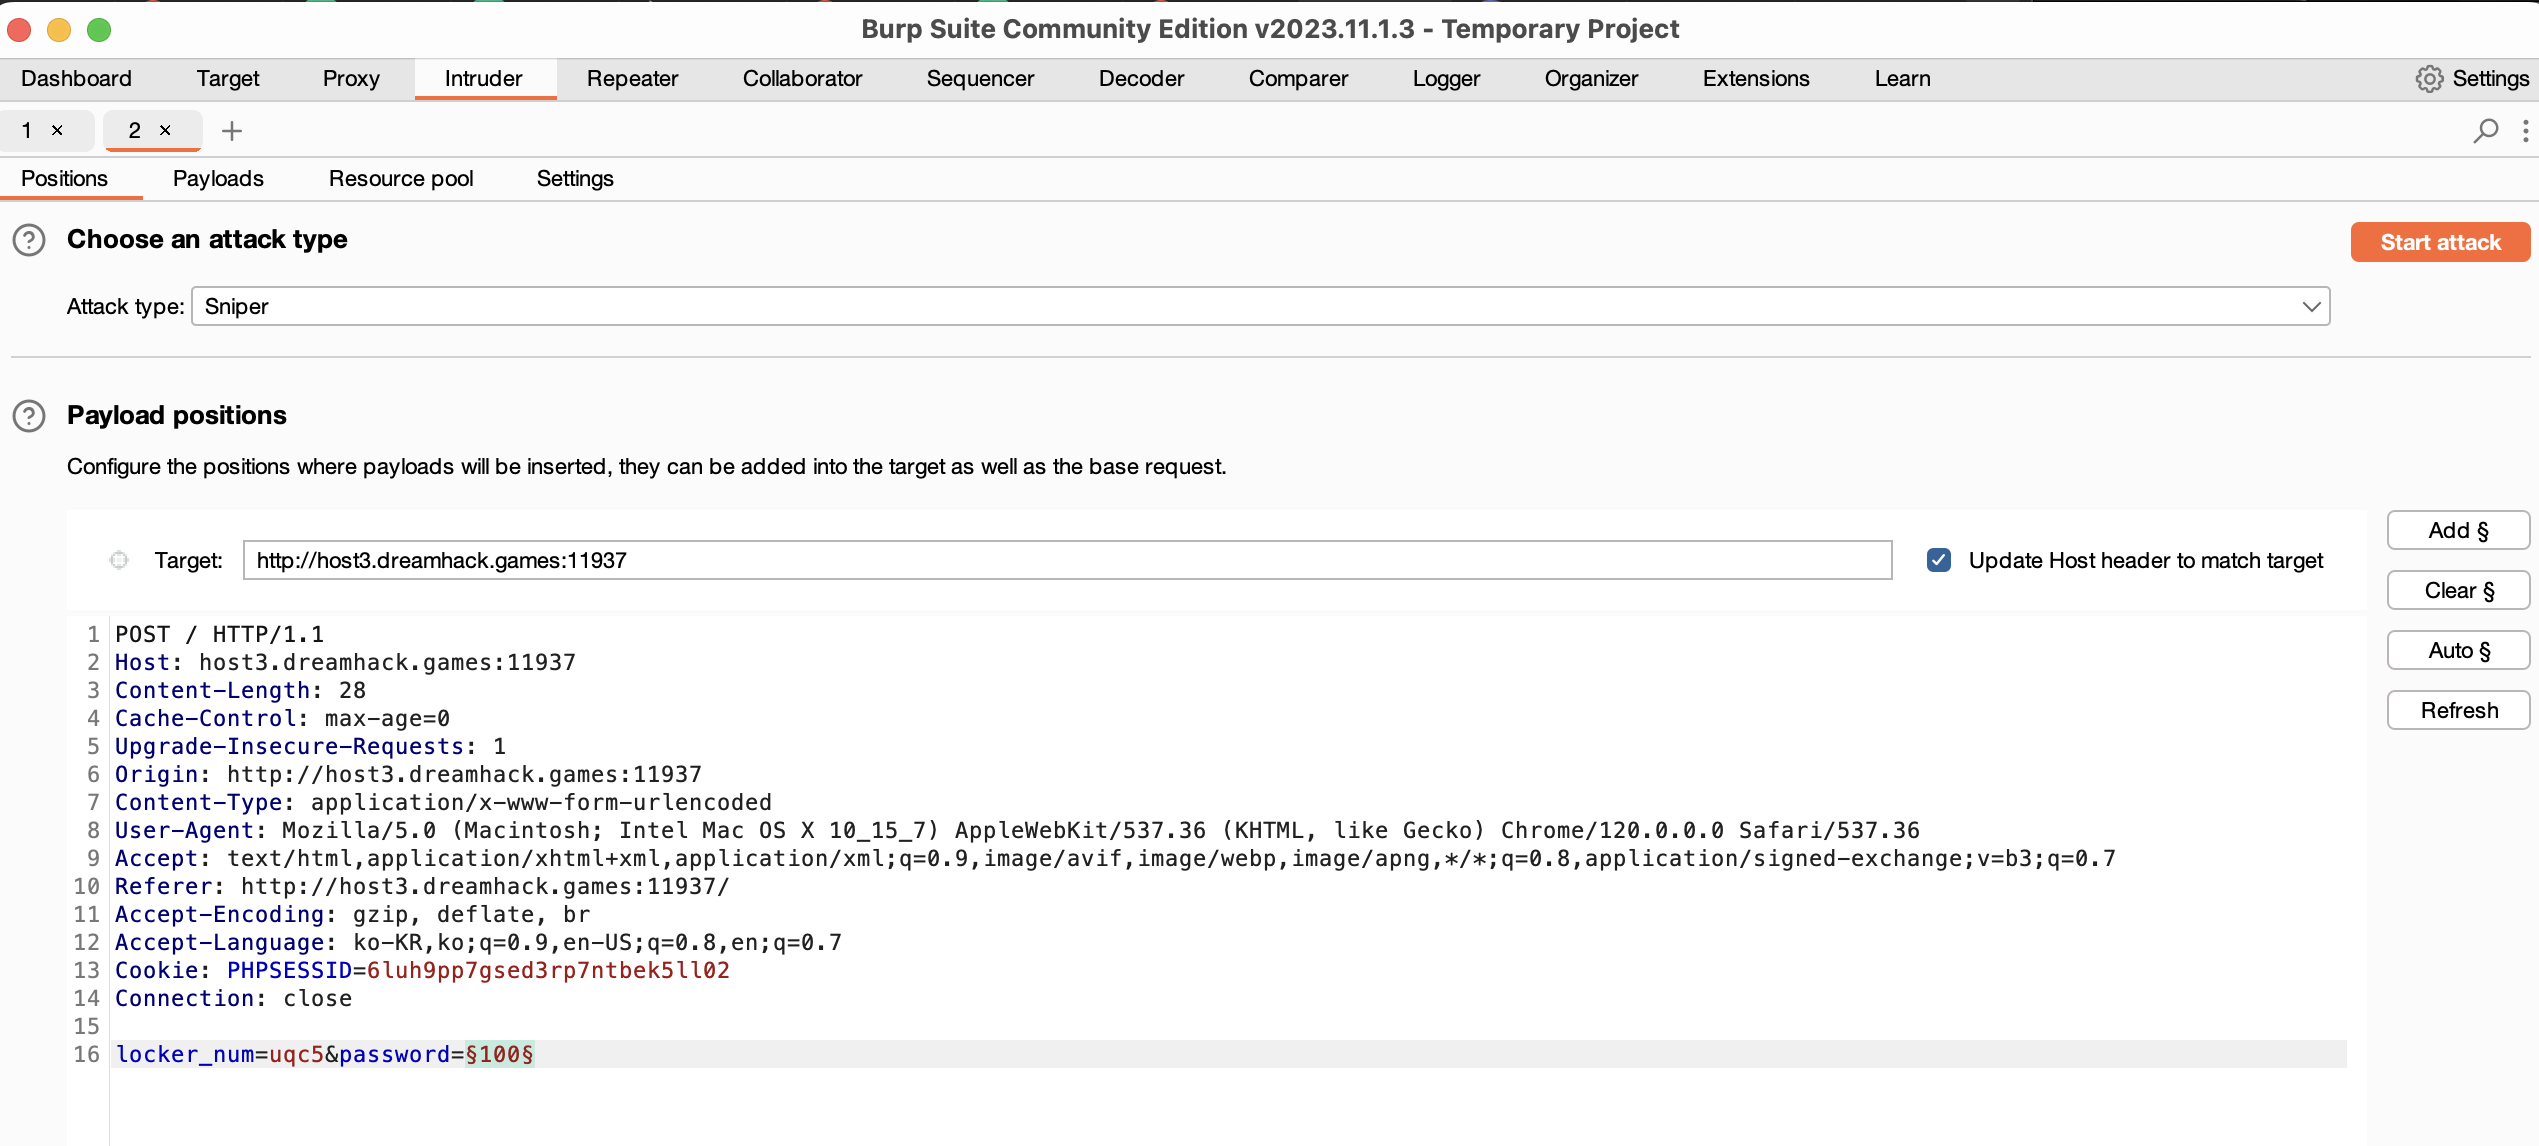Go to the Collaborator tab
The height and width of the screenshot is (1146, 2539).
click(x=802, y=79)
